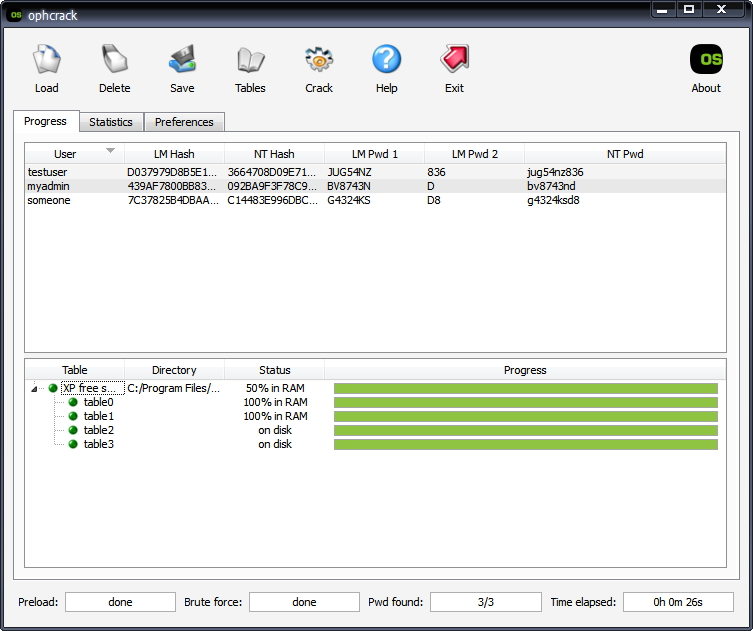This screenshot has height=631, width=753.
Task: Select the XP free s... table entry
Action: [93, 388]
